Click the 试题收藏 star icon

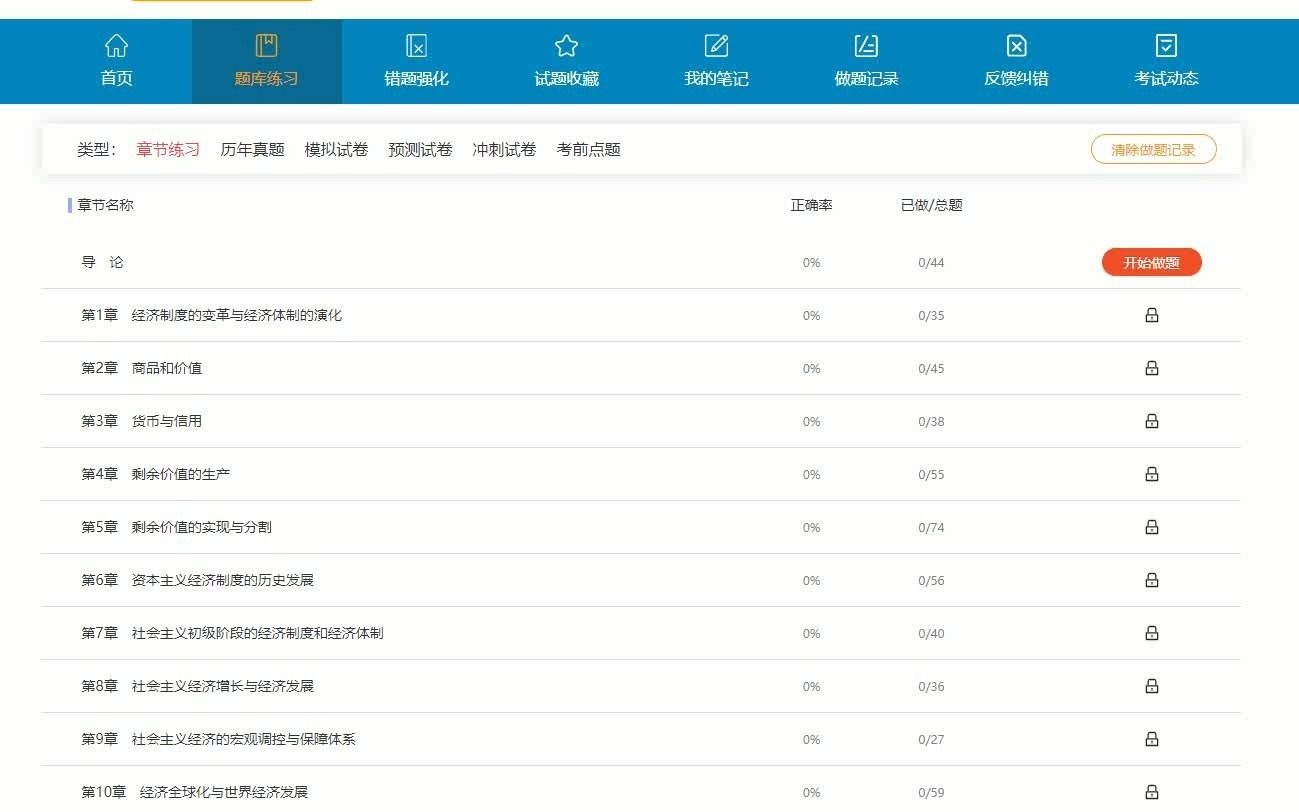567,46
